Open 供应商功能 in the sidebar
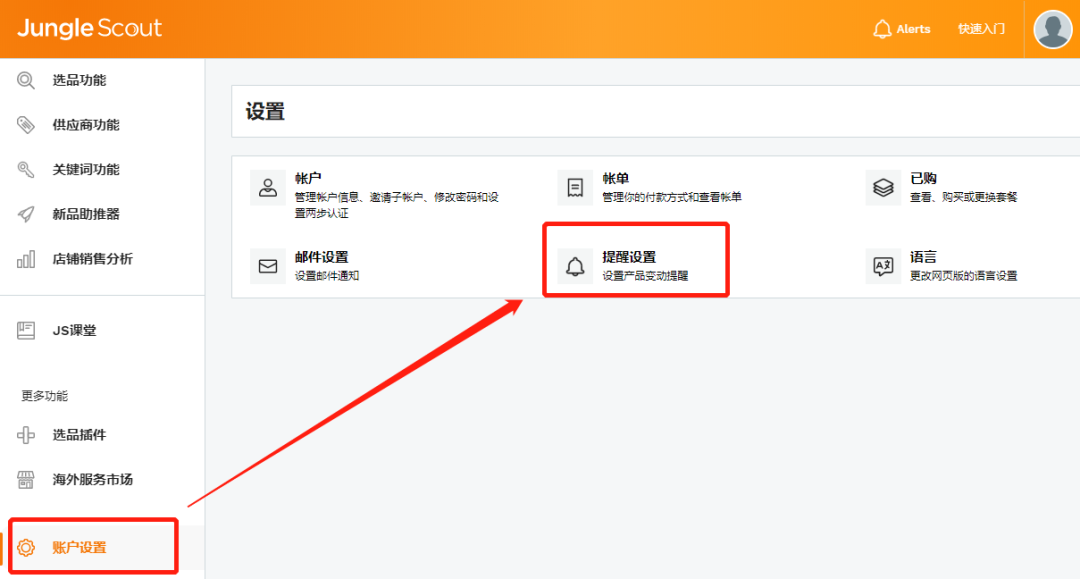This screenshot has width=1080, height=579. [x=85, y=125]
